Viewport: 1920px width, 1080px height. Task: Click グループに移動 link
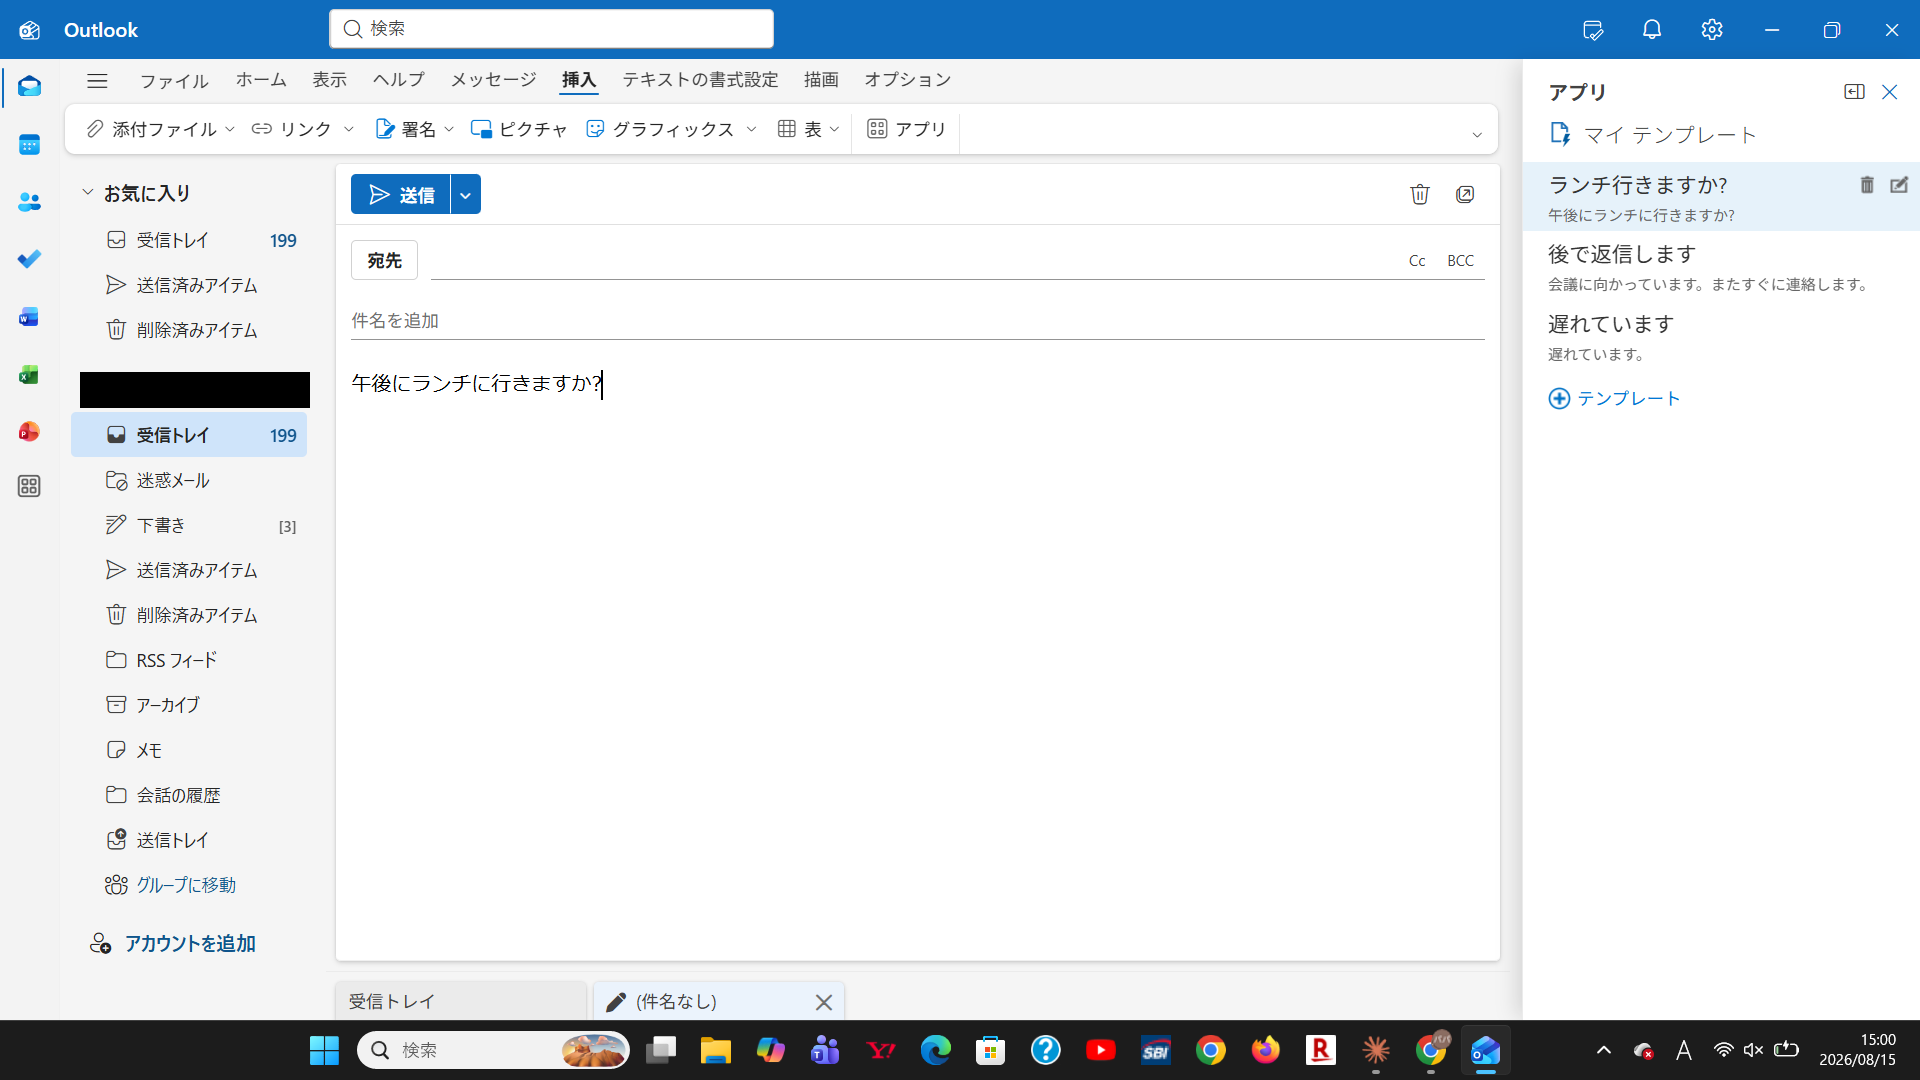pyautogui.click(x=171, y=885)
